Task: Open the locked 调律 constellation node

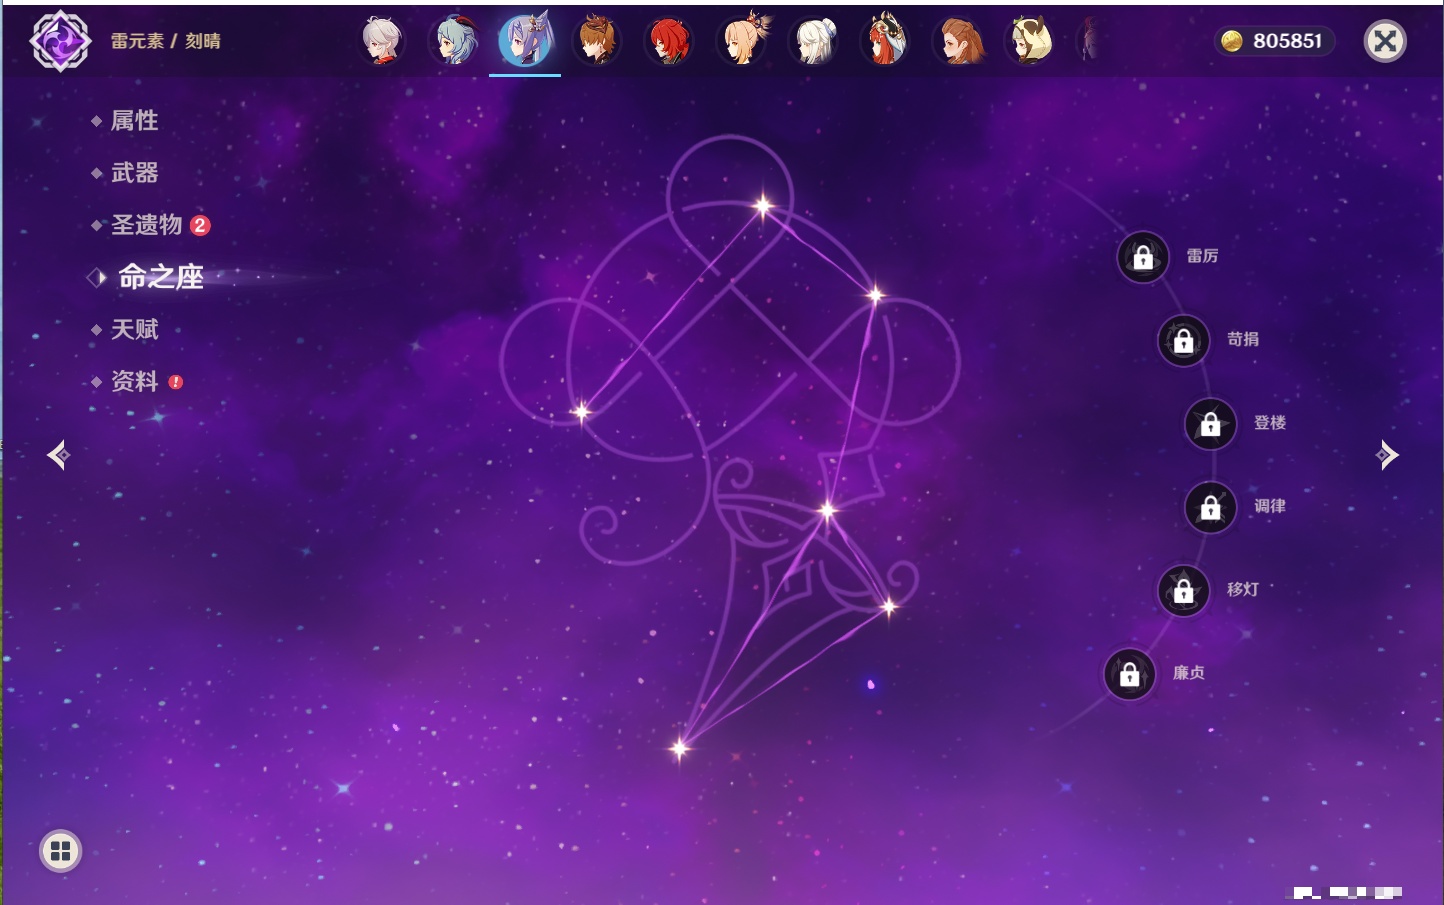Action: click(x=1211, y=507)
